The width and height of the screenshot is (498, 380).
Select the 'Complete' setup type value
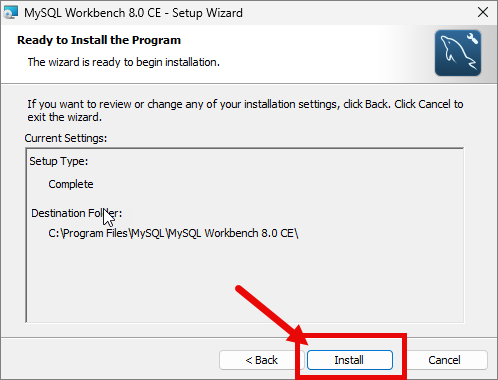pyautogui.click(x=71, y=184)
